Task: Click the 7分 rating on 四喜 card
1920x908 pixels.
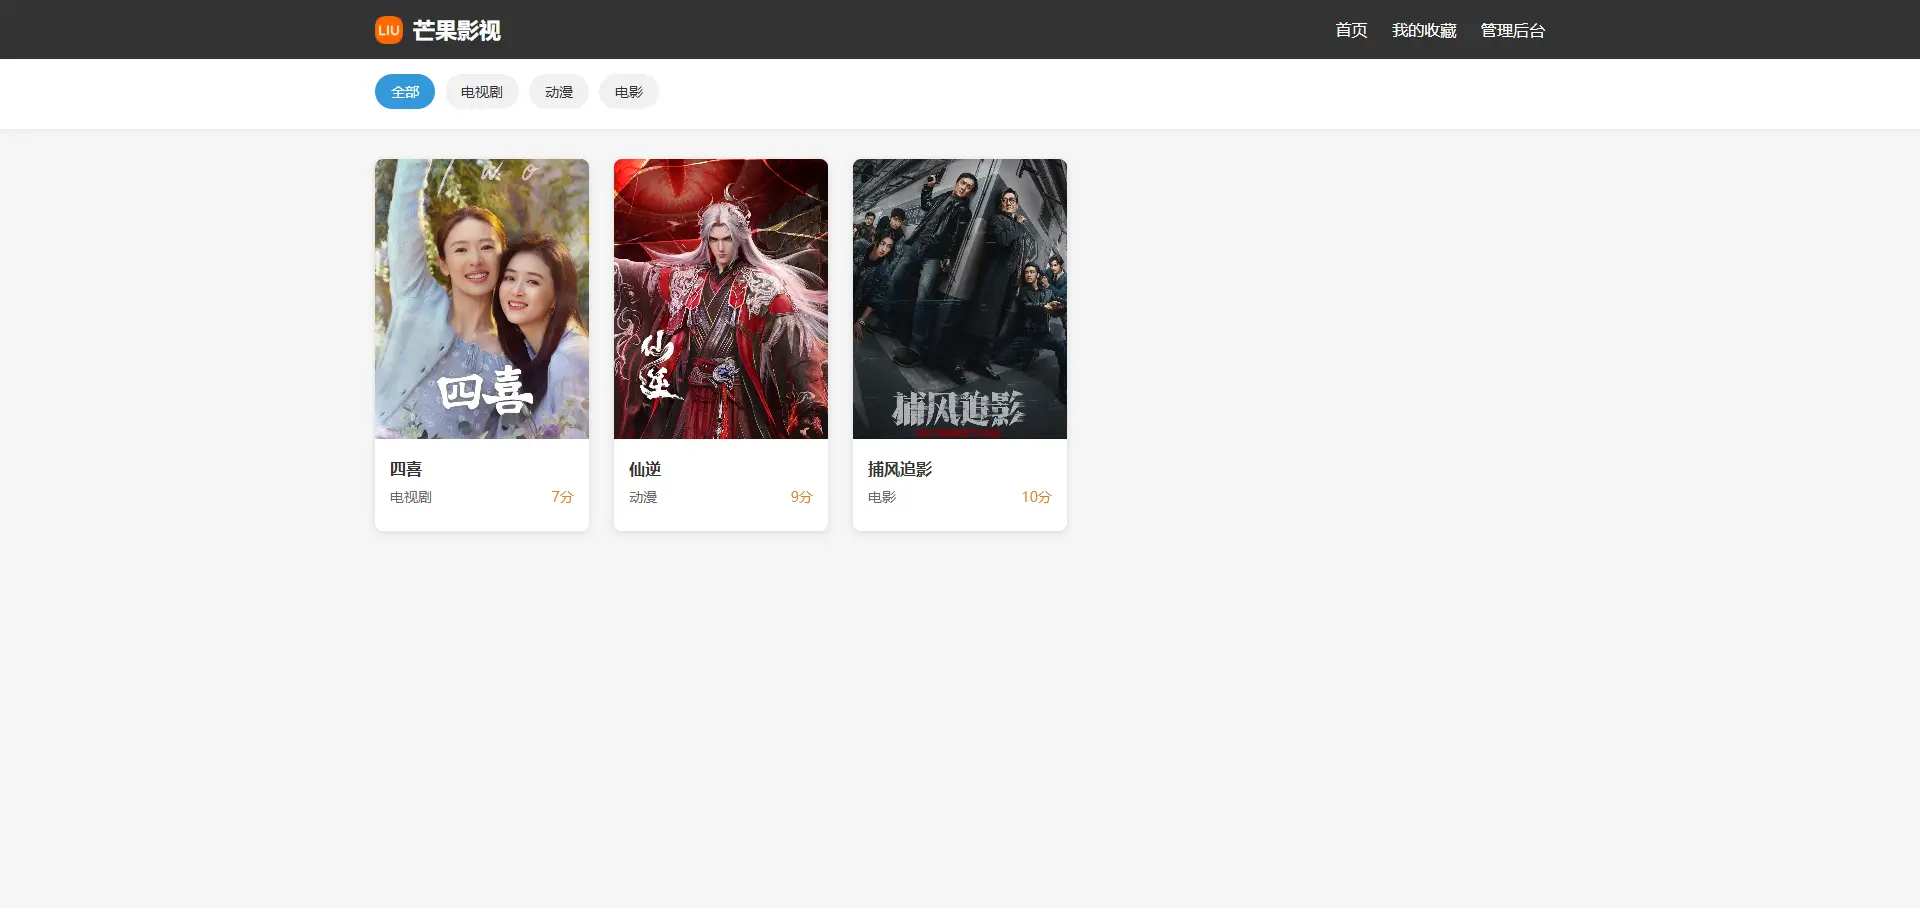Action: point(562,497)
